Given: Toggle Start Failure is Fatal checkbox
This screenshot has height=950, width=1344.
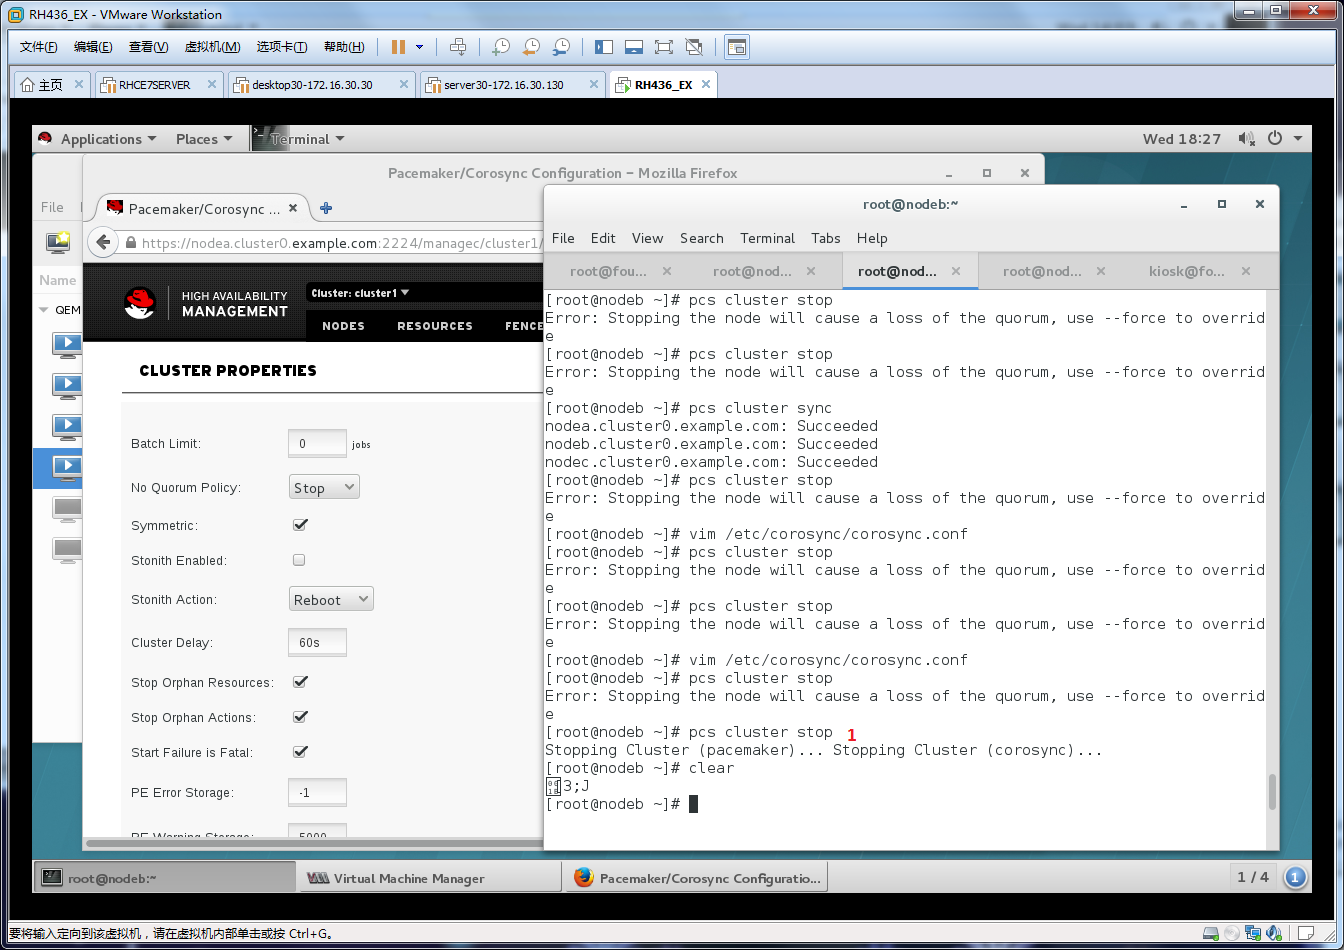Looking at the screenshot, I should 300,752.
